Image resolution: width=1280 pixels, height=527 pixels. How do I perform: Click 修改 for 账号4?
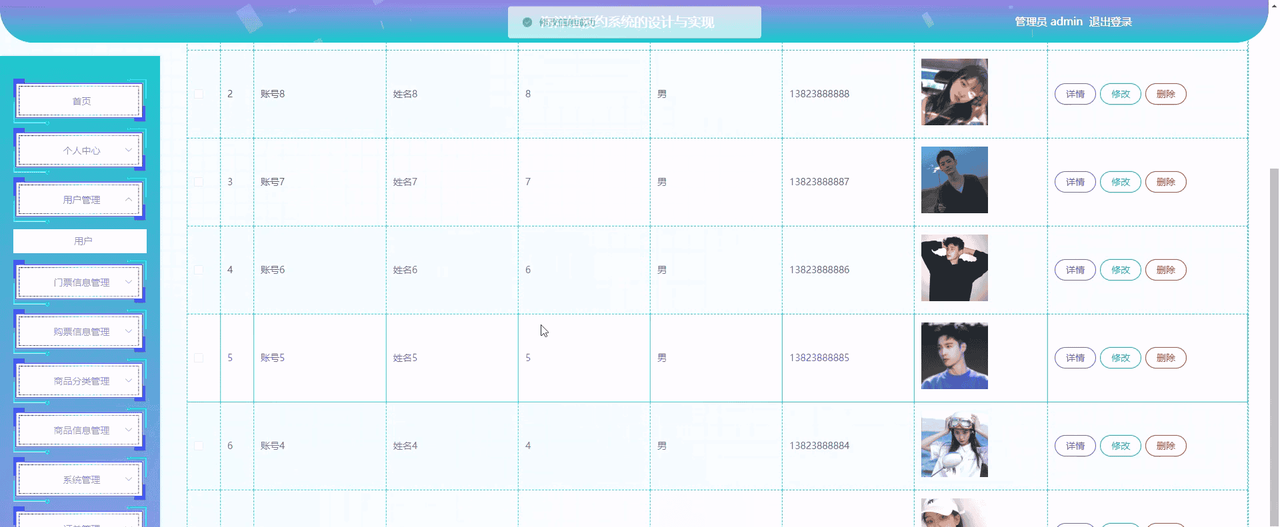1120,446
